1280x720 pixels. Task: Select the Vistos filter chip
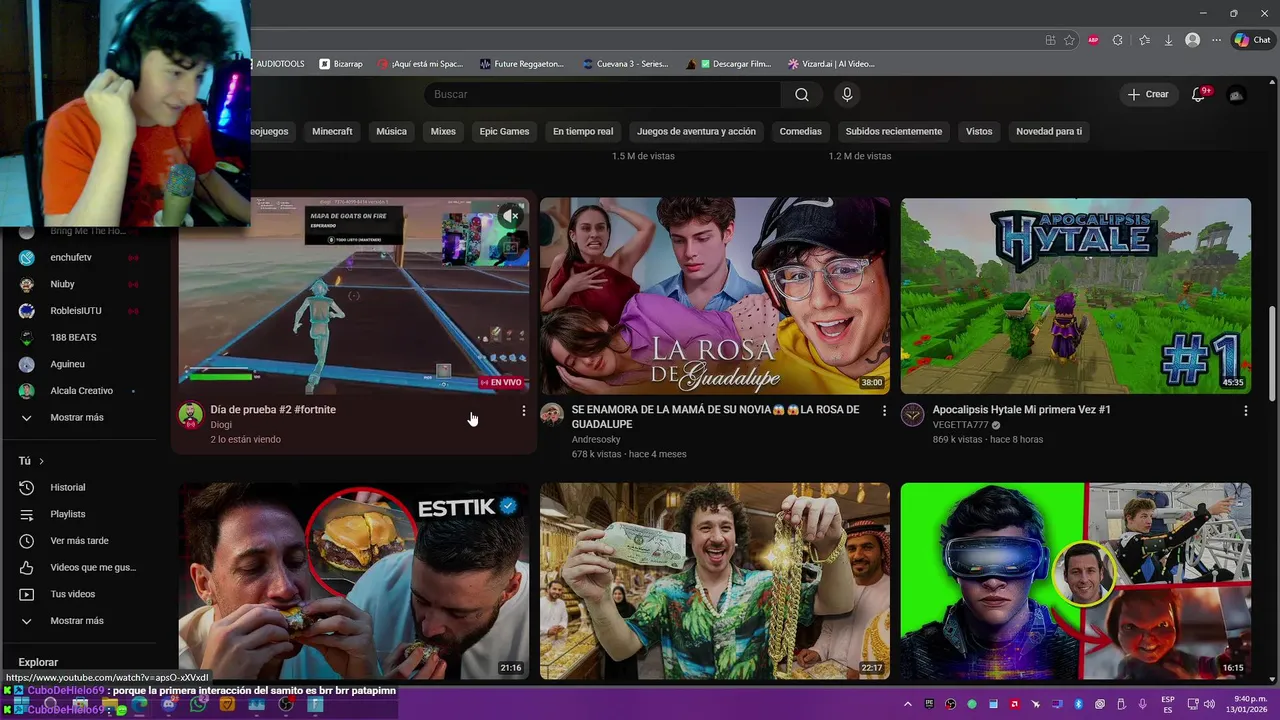[x=979, y=131]
